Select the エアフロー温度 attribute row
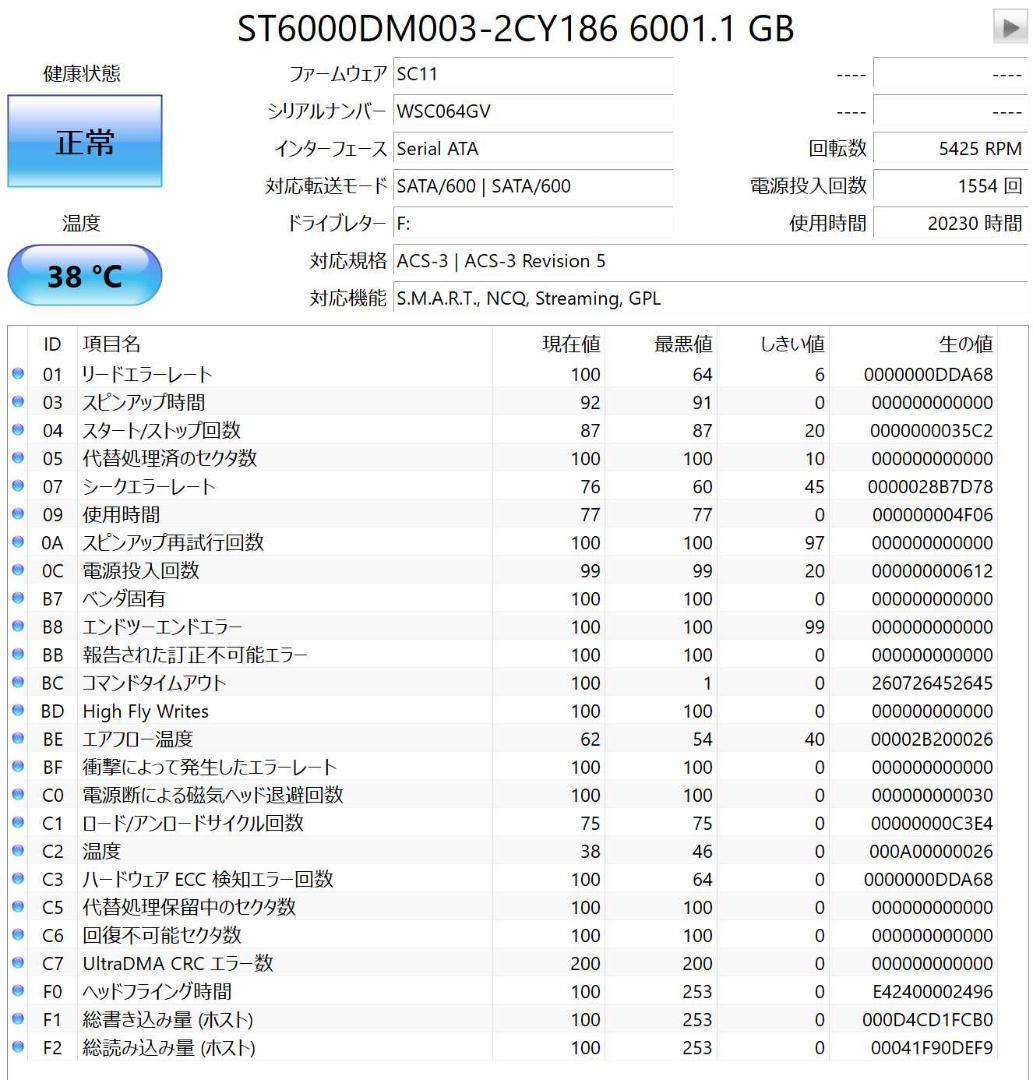Image resolution: width=1033 pixels, height=1080 pixels. click(x=400, y=739)
